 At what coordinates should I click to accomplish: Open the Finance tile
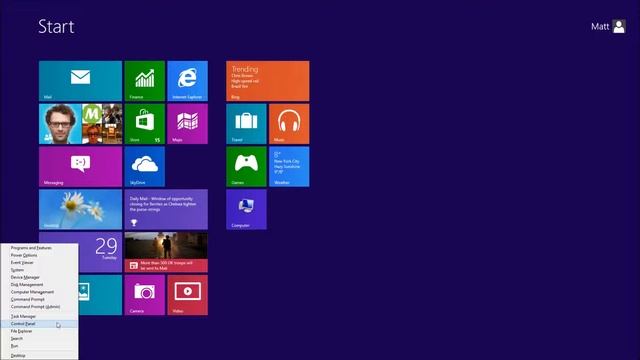pyautogui.click(x=144, y=81)
